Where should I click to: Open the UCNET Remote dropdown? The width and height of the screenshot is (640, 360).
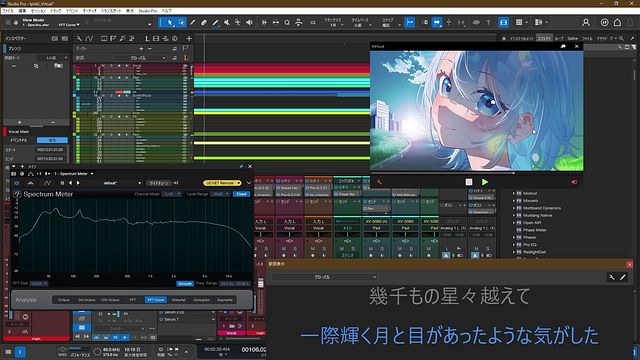222,183
